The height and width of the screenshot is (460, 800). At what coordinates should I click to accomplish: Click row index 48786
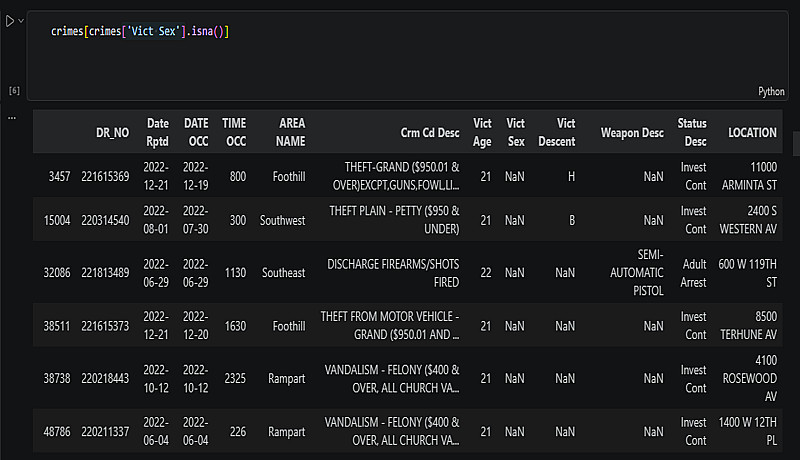coord(57,432)
